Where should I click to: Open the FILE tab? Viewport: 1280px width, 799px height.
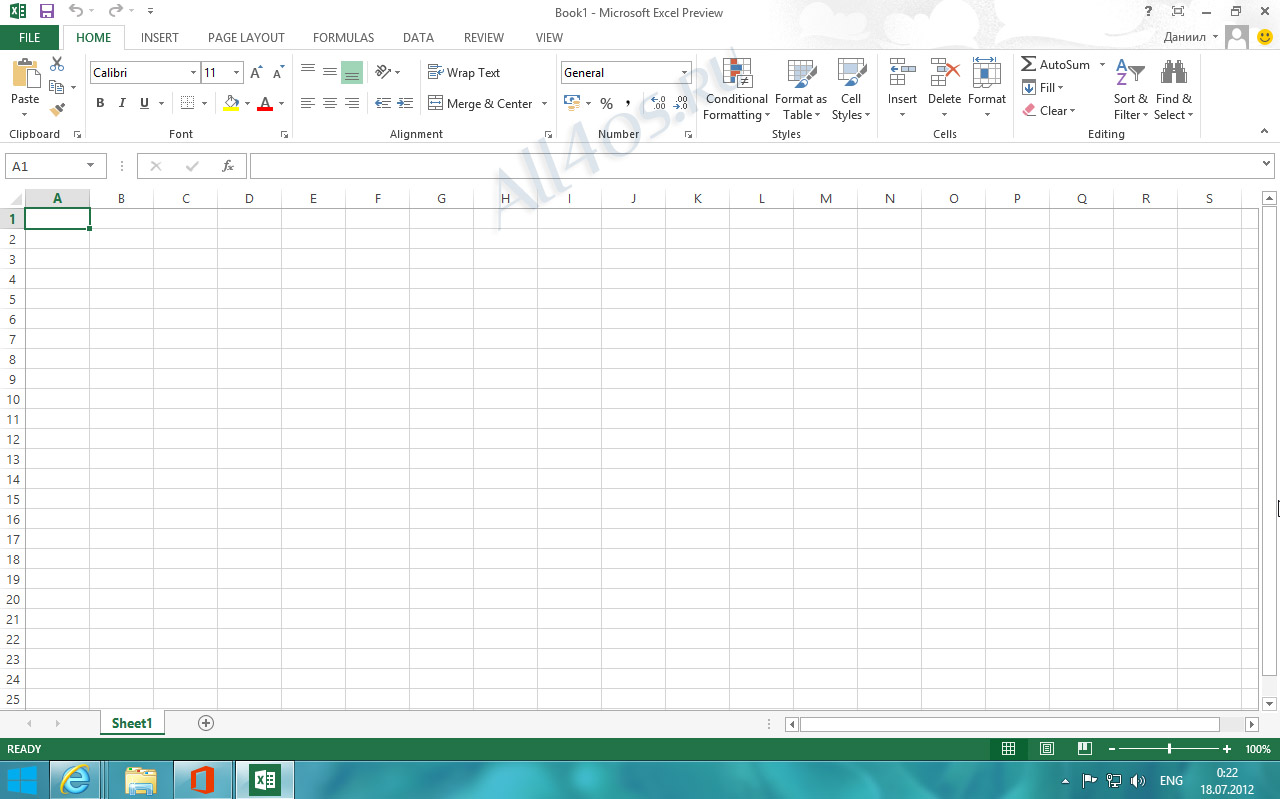click(x=30, y=38)
